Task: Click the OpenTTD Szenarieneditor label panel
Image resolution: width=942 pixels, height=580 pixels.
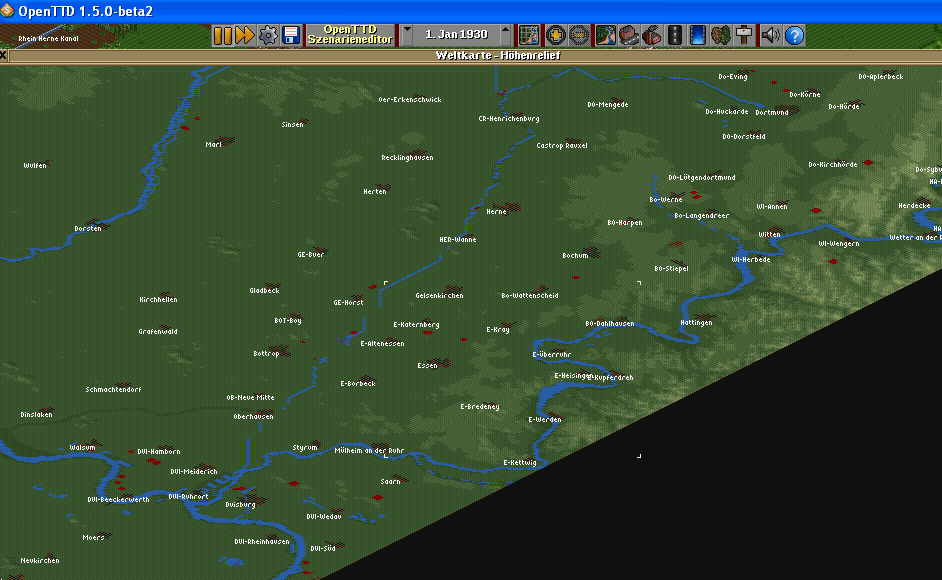Action: point(349,36)
